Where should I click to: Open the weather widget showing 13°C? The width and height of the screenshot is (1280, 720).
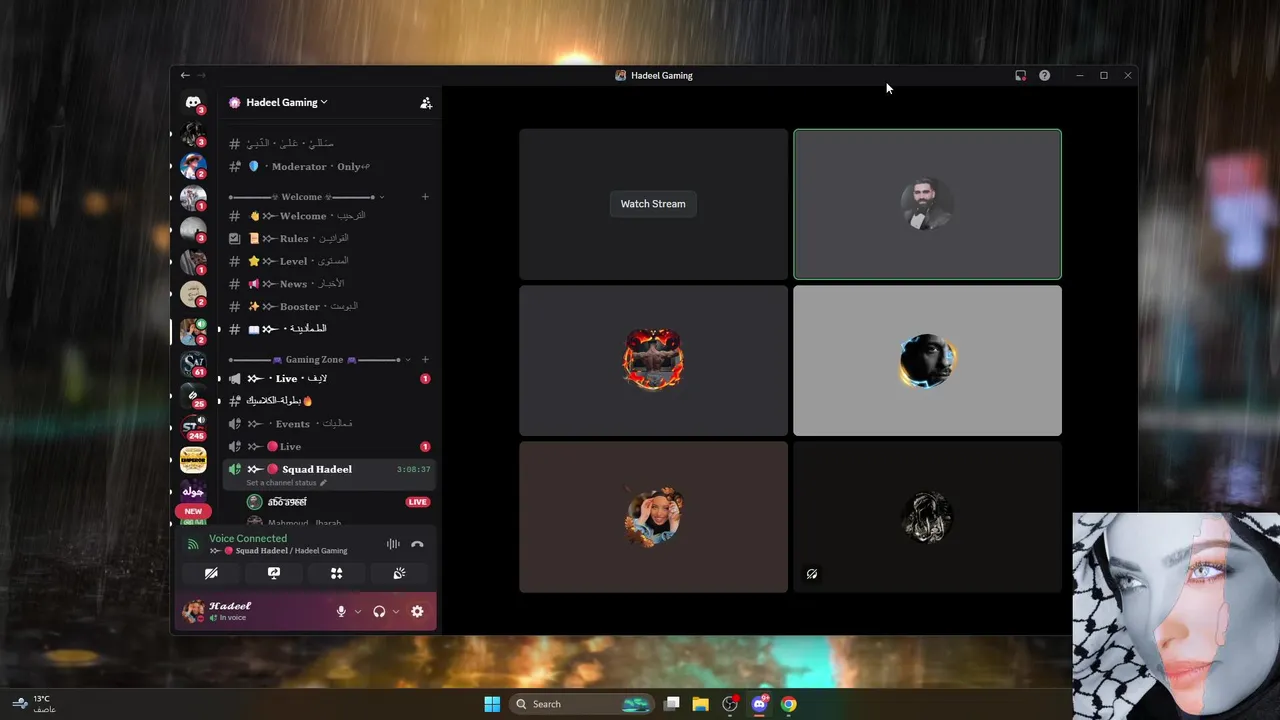[x=33, y=704]
